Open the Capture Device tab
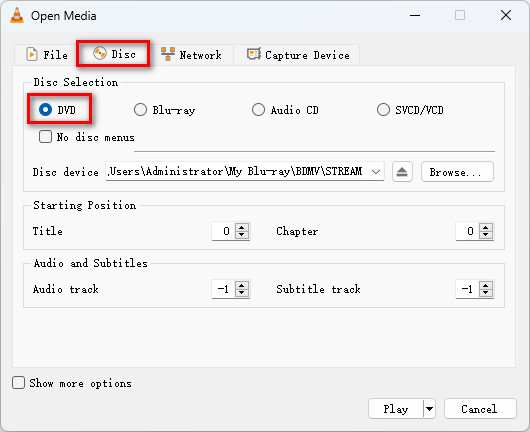Viewport: 530px width, 432px height. [297, 54]
